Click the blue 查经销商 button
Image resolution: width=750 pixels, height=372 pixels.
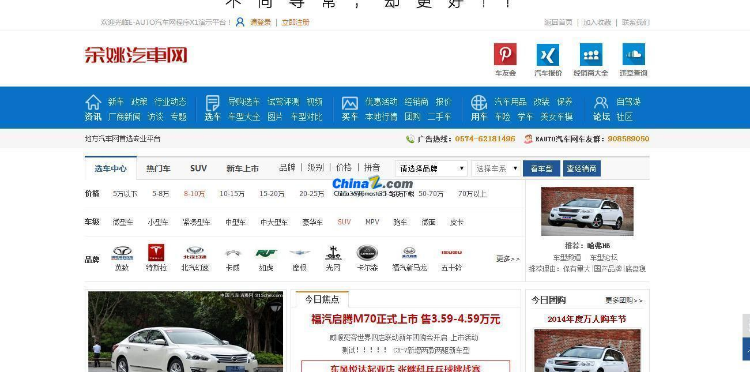coord(582,168)
